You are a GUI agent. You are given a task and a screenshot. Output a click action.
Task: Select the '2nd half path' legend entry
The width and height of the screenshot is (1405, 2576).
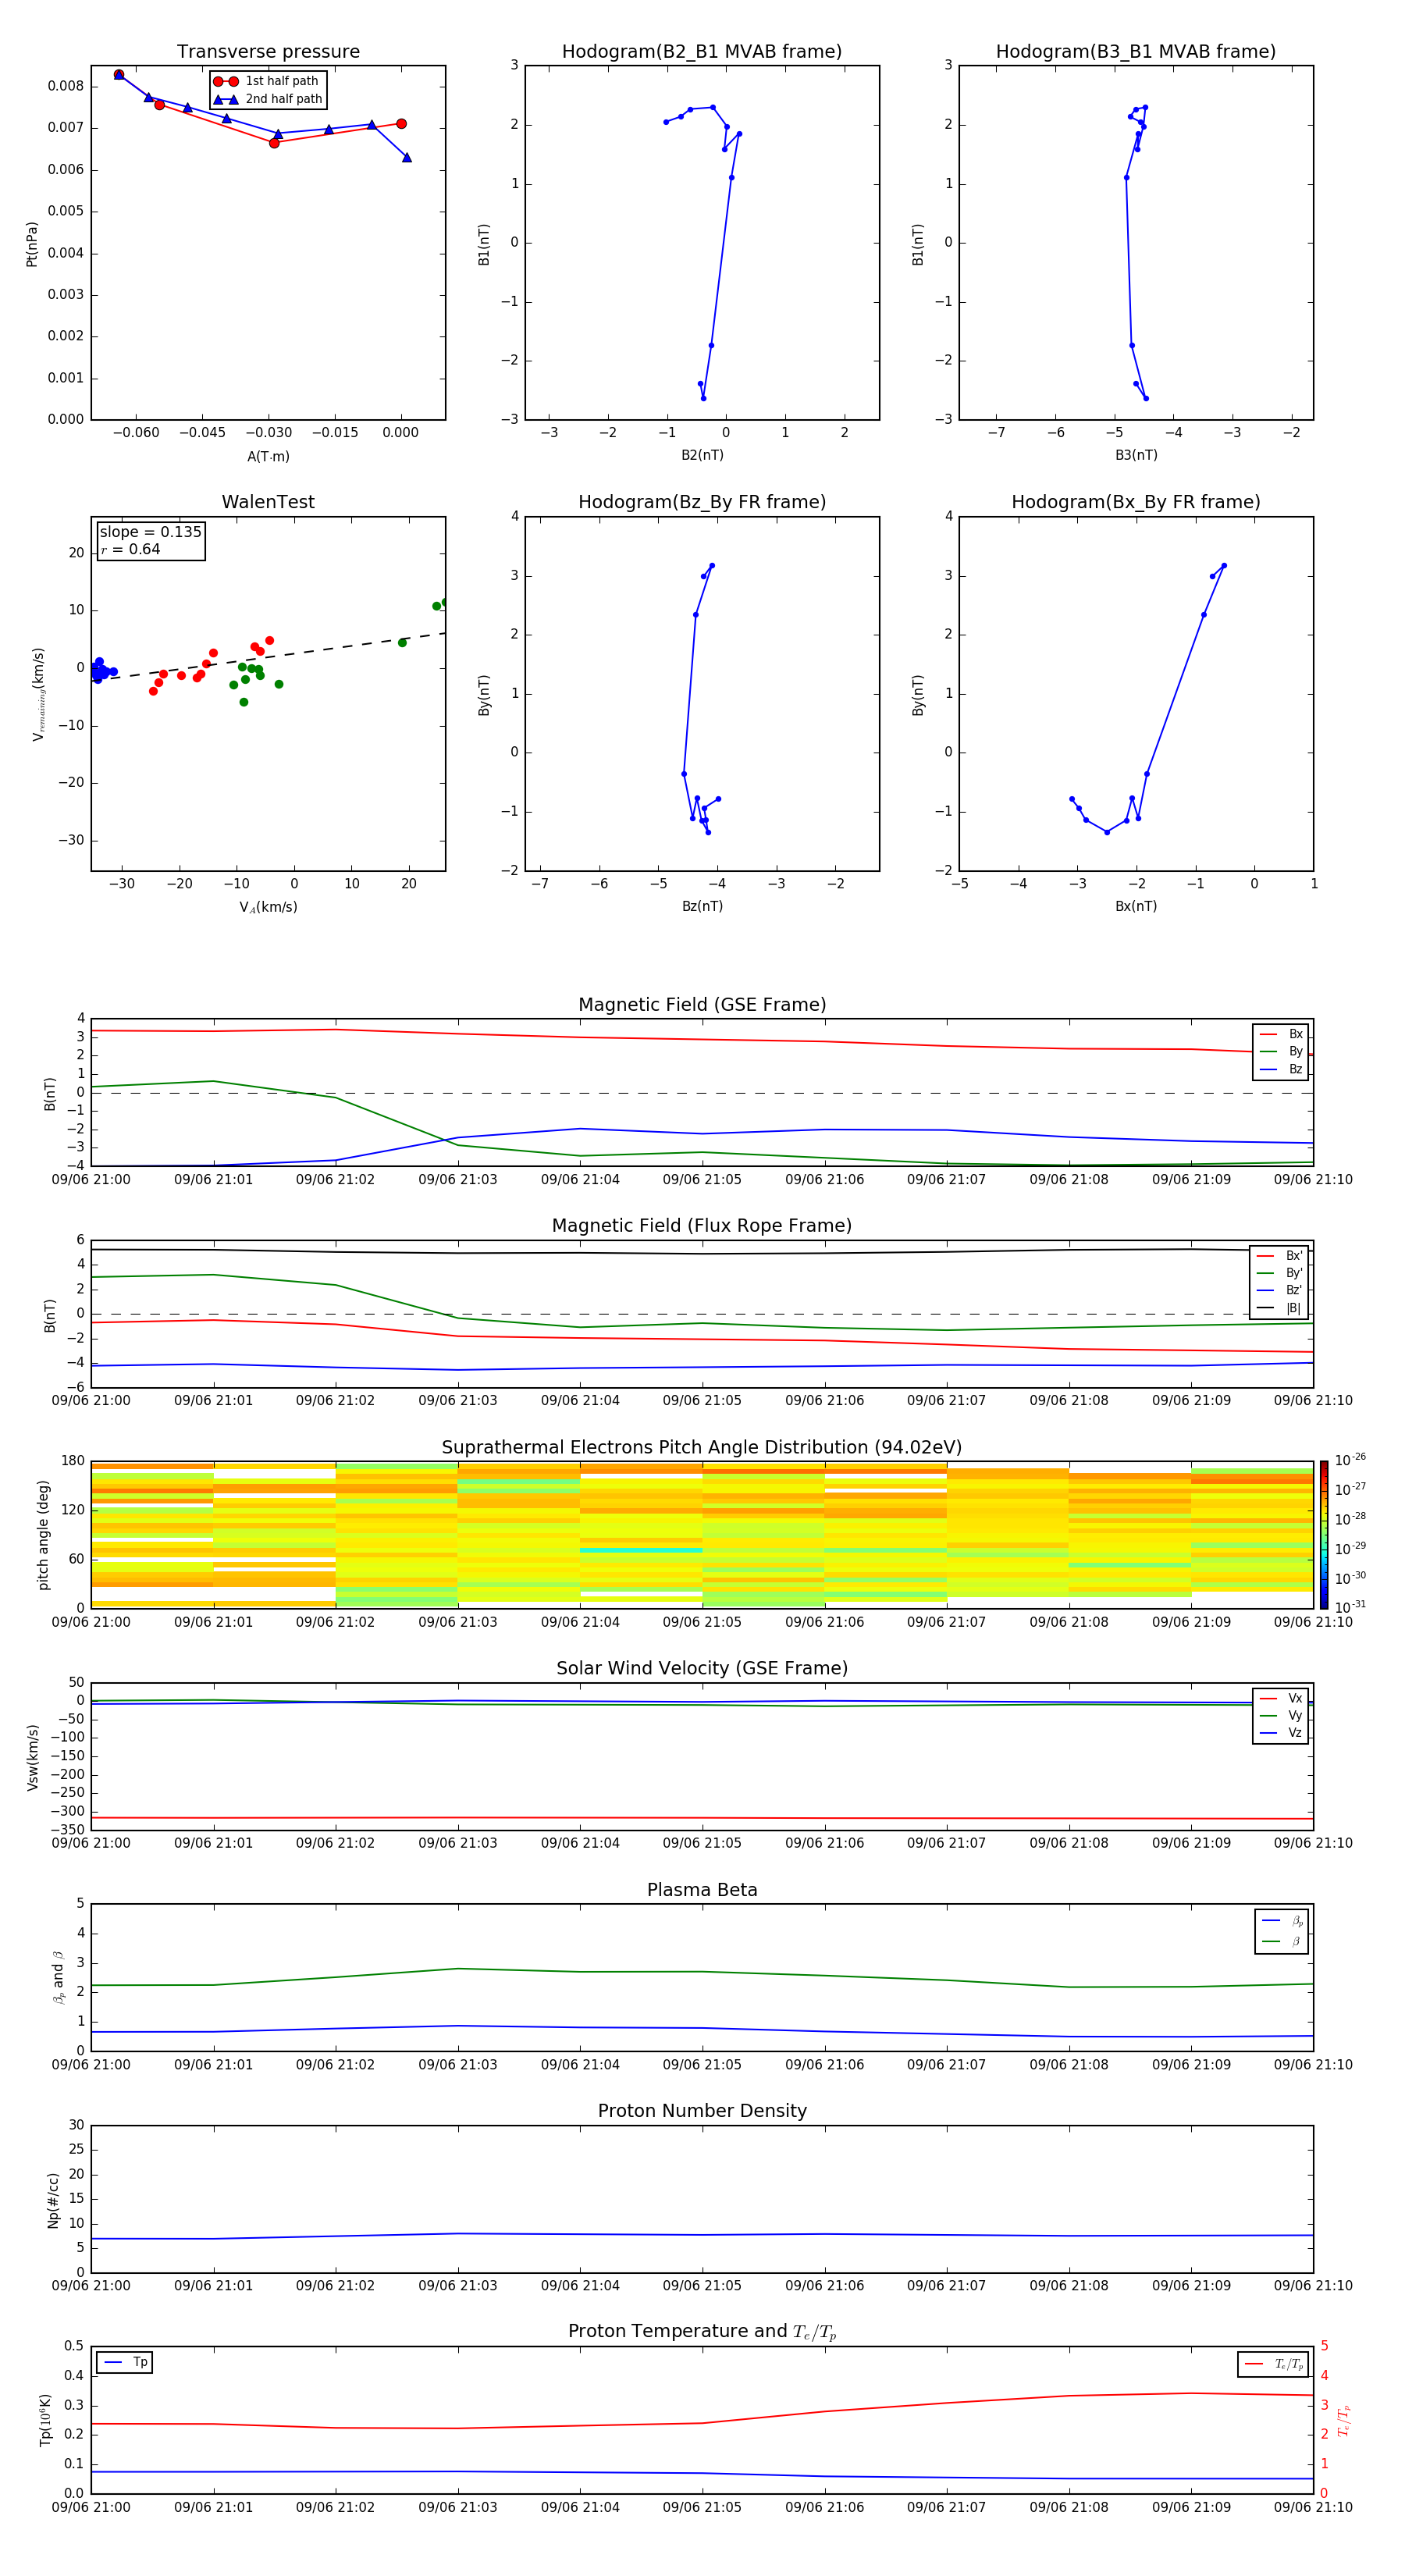[267, 99]
